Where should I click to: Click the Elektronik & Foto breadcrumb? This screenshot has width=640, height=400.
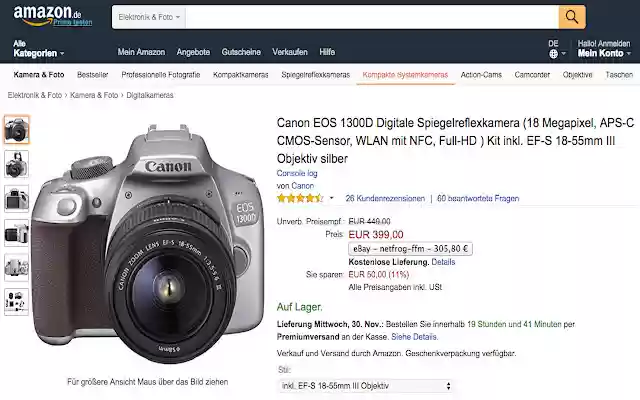click(x=35, y=95)
